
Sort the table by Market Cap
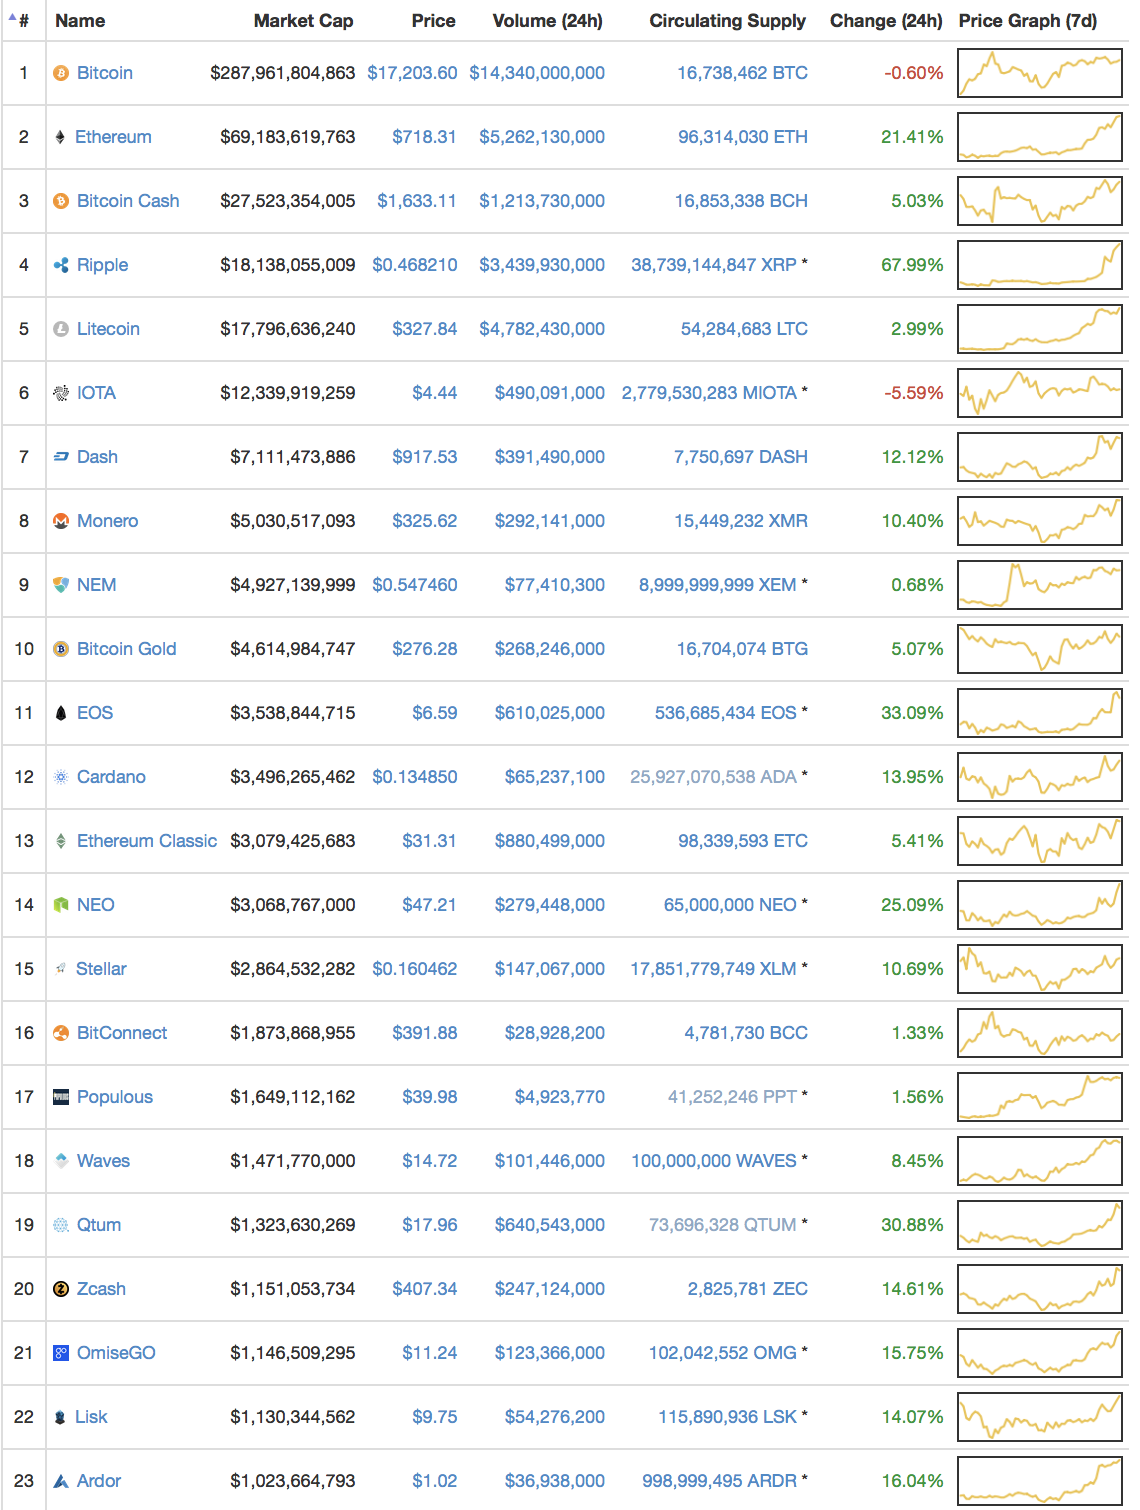pos(303,21)
